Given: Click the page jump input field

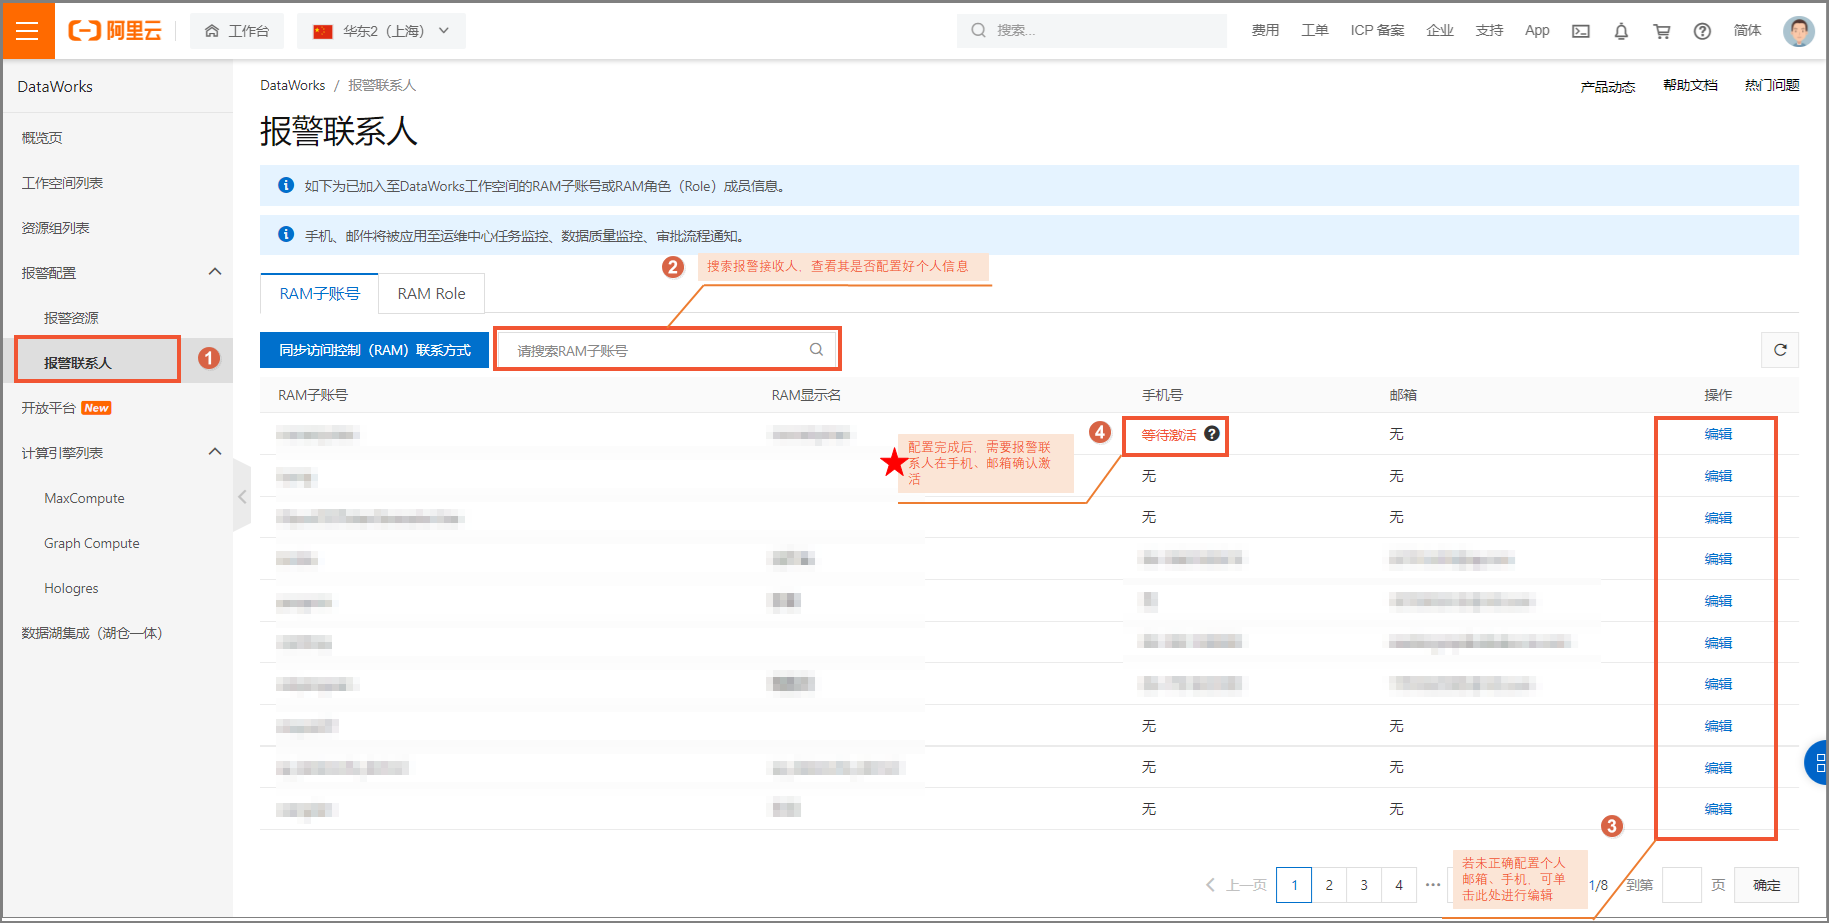Looking at the screenshot, I should point(1681,885).
